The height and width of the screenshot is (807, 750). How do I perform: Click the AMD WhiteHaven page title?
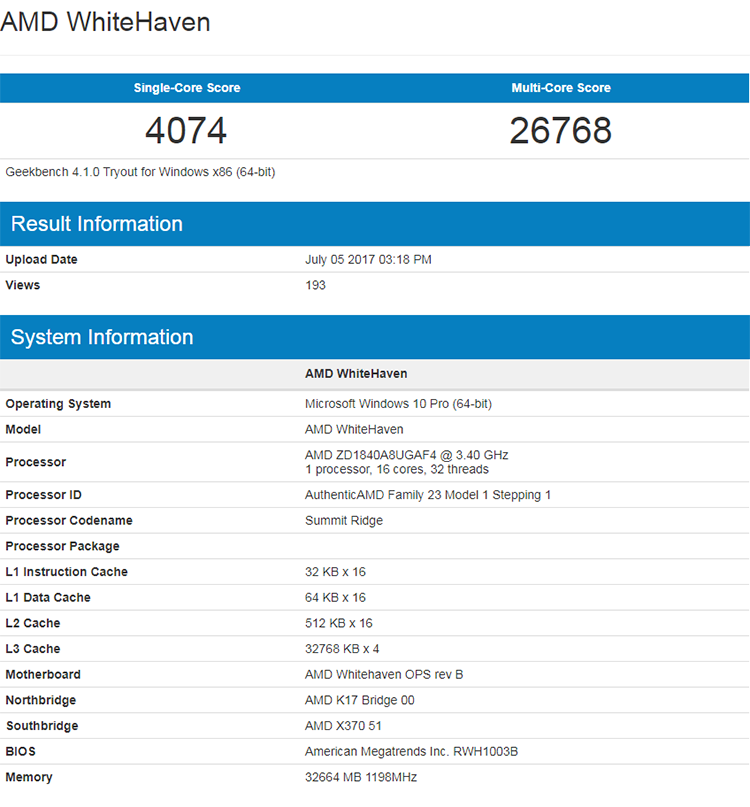[105, 22]
